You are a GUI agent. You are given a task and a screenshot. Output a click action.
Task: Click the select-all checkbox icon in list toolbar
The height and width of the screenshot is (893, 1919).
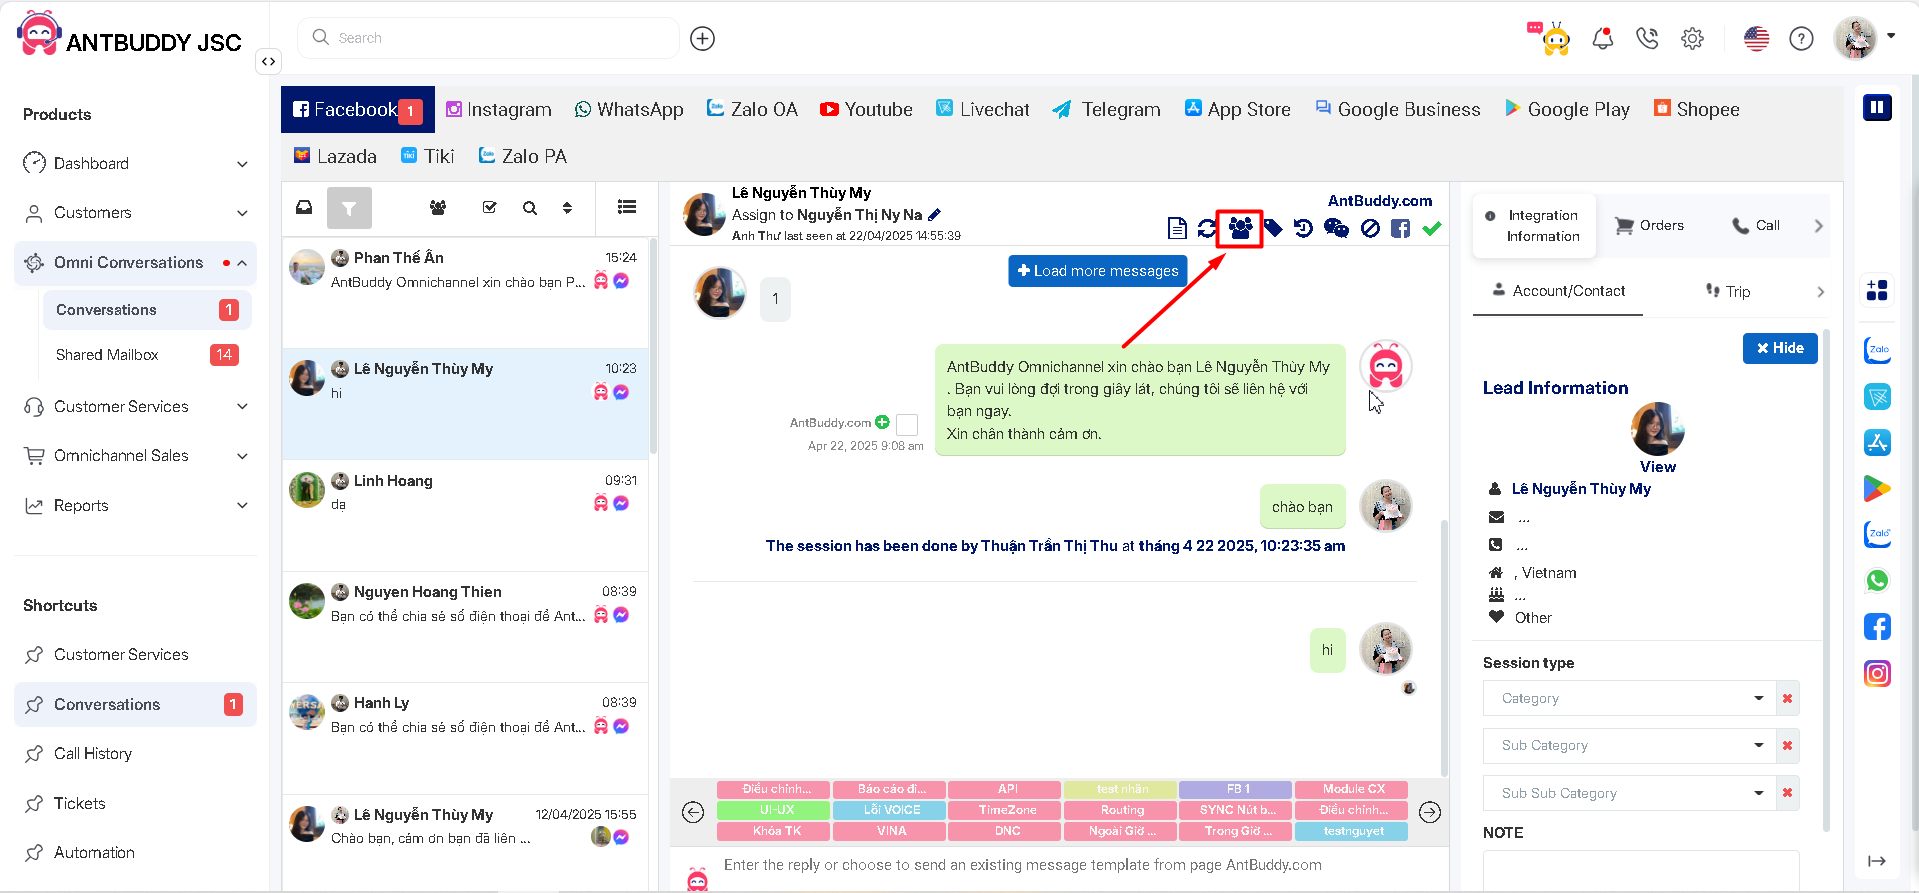[489, 208]
